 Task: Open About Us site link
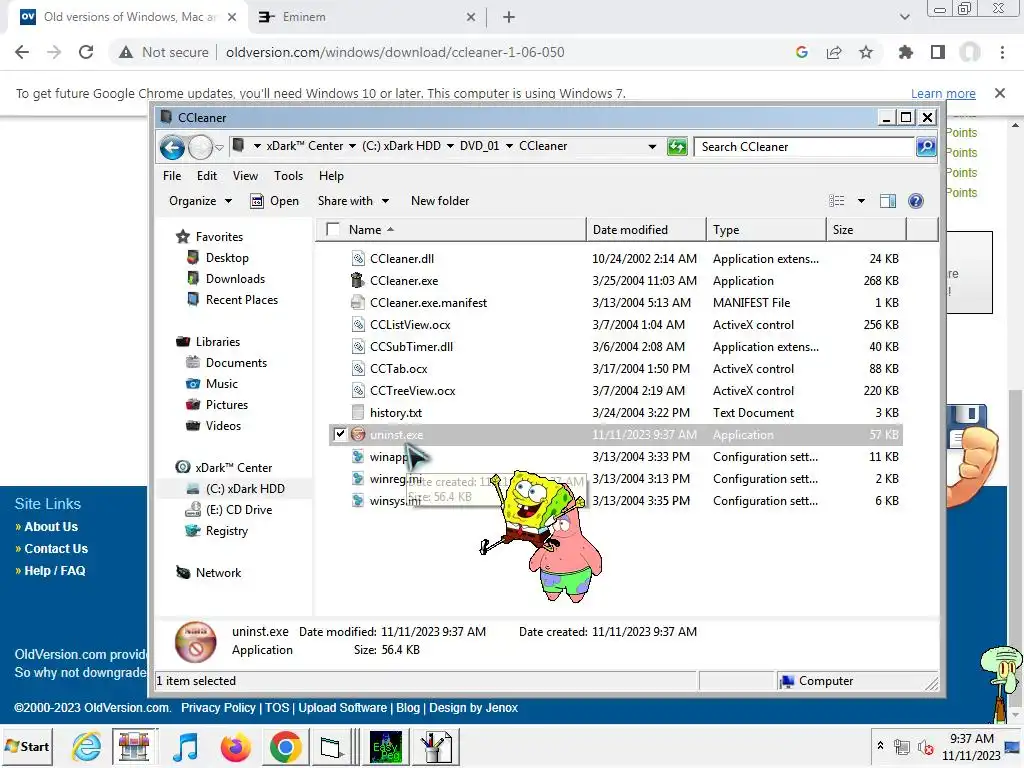51,526
